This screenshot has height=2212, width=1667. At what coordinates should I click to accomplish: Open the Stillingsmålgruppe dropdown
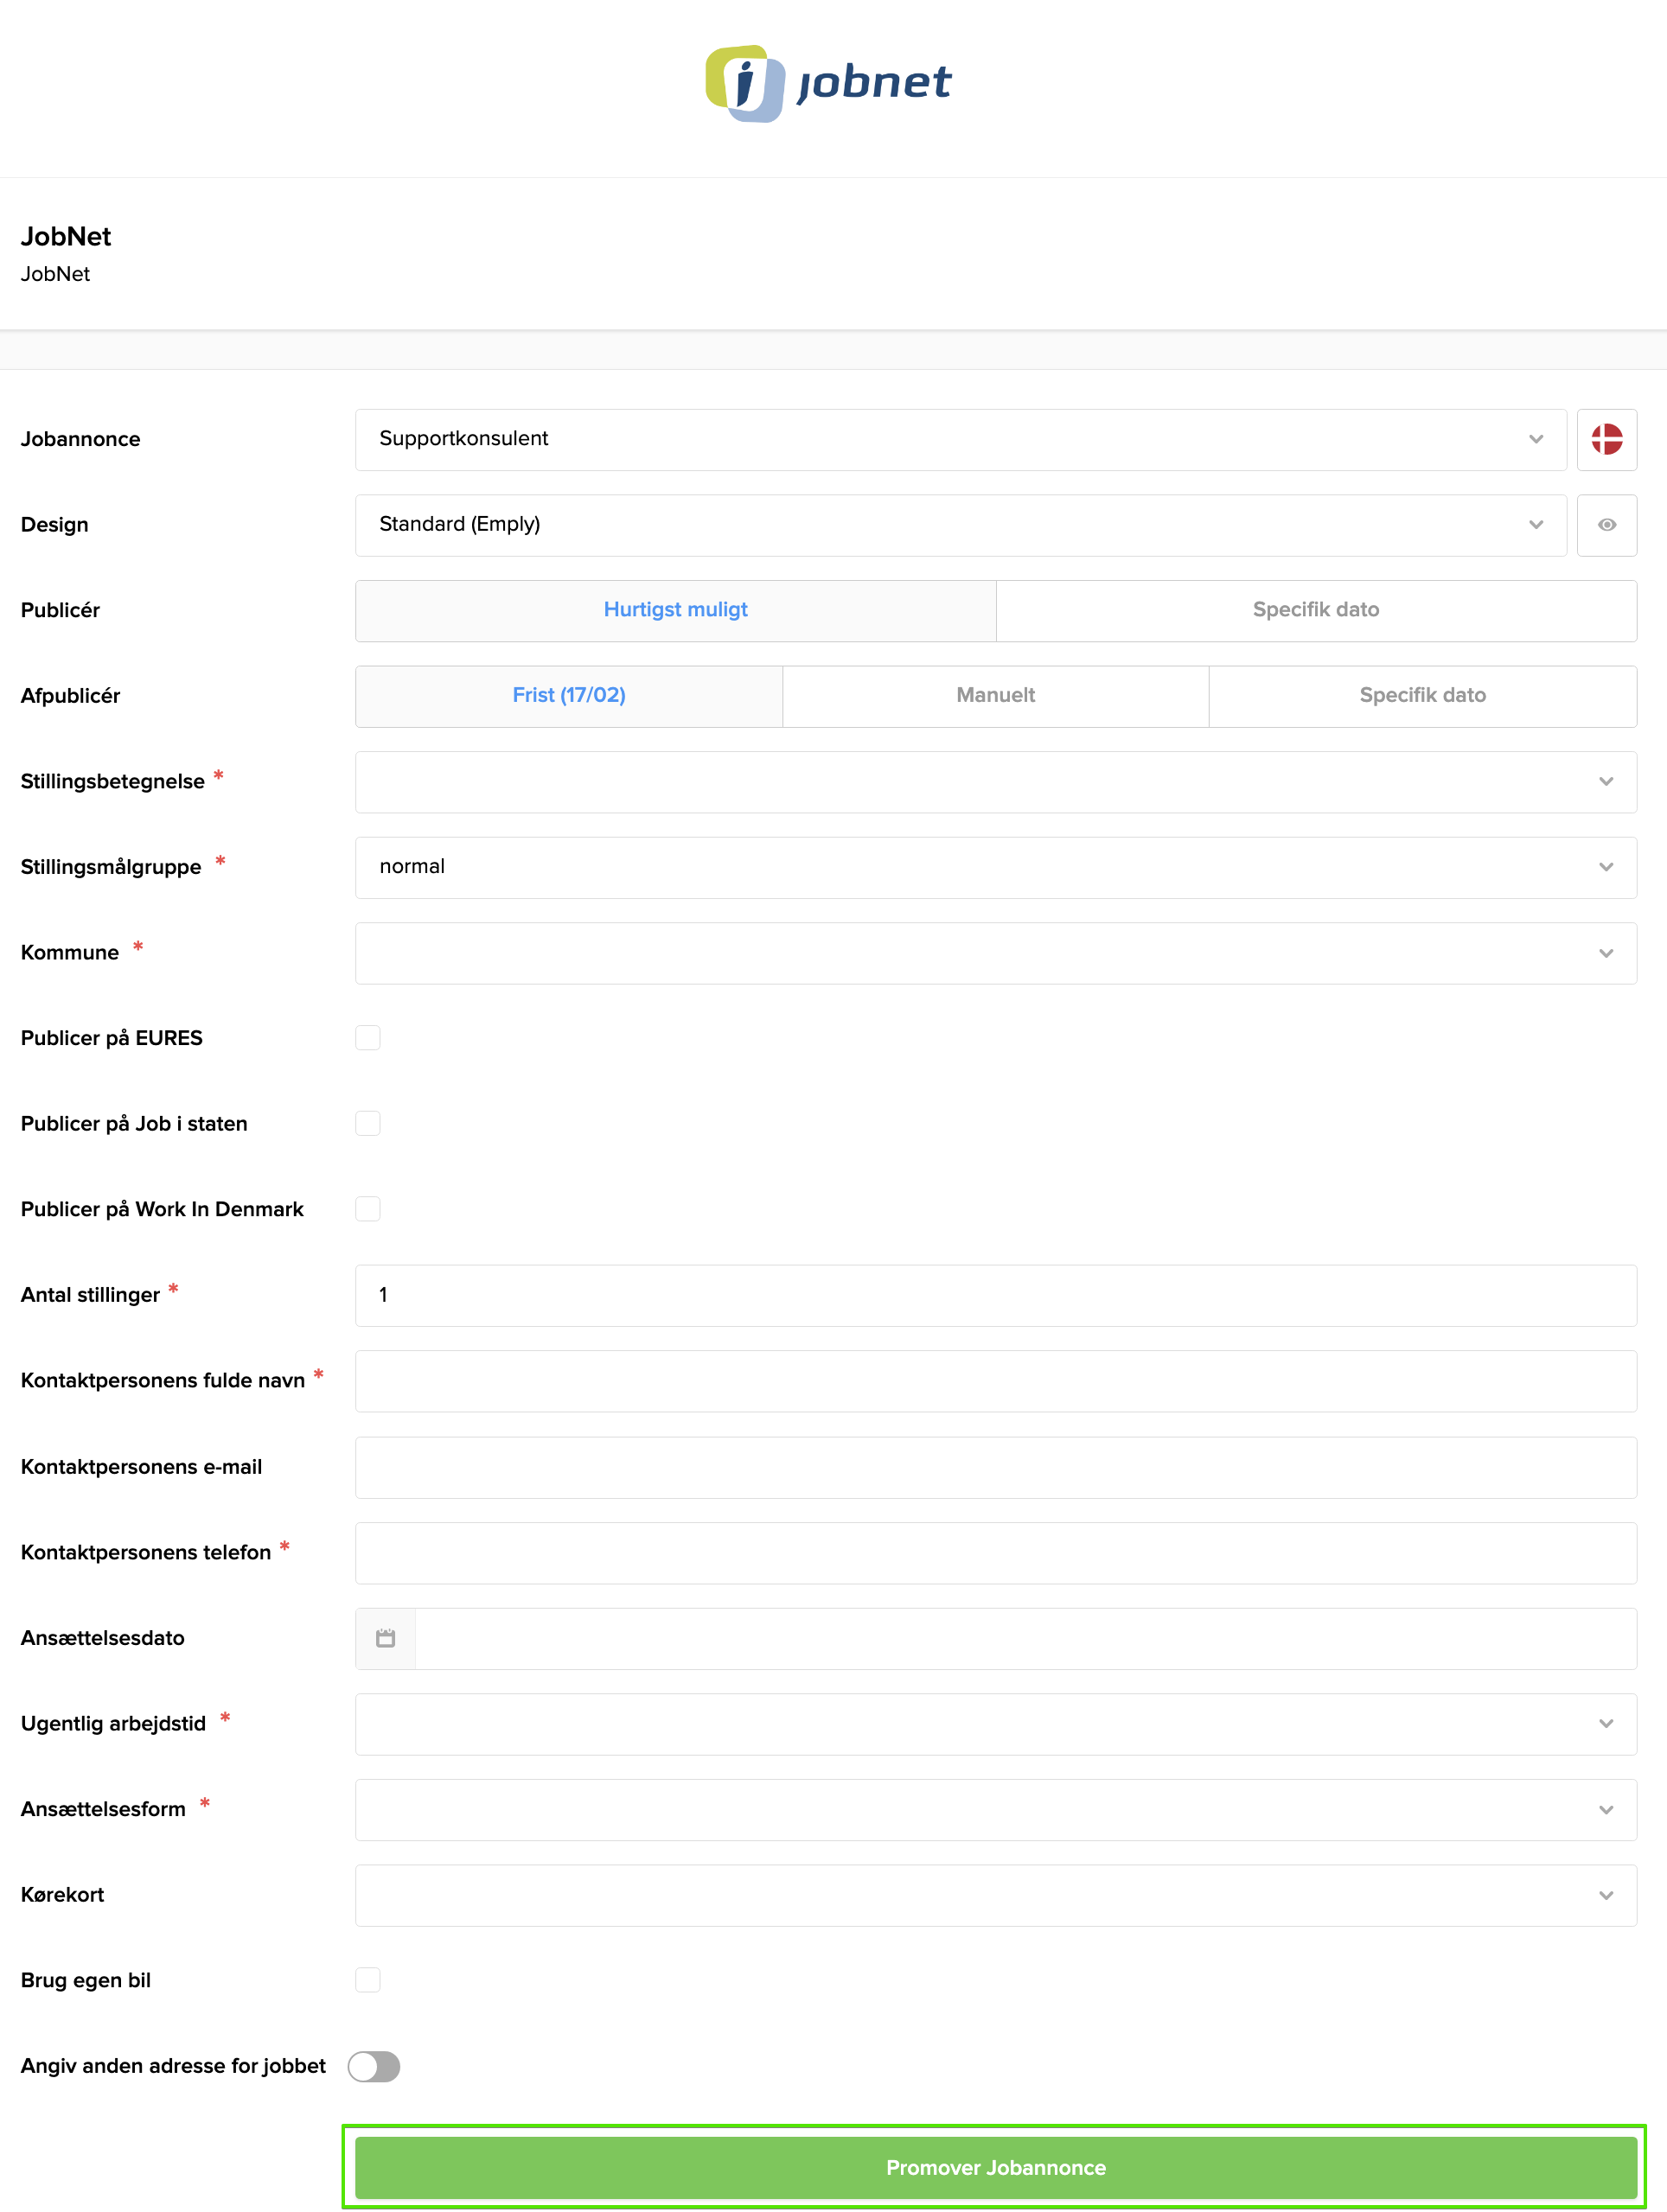coord(996,867)
